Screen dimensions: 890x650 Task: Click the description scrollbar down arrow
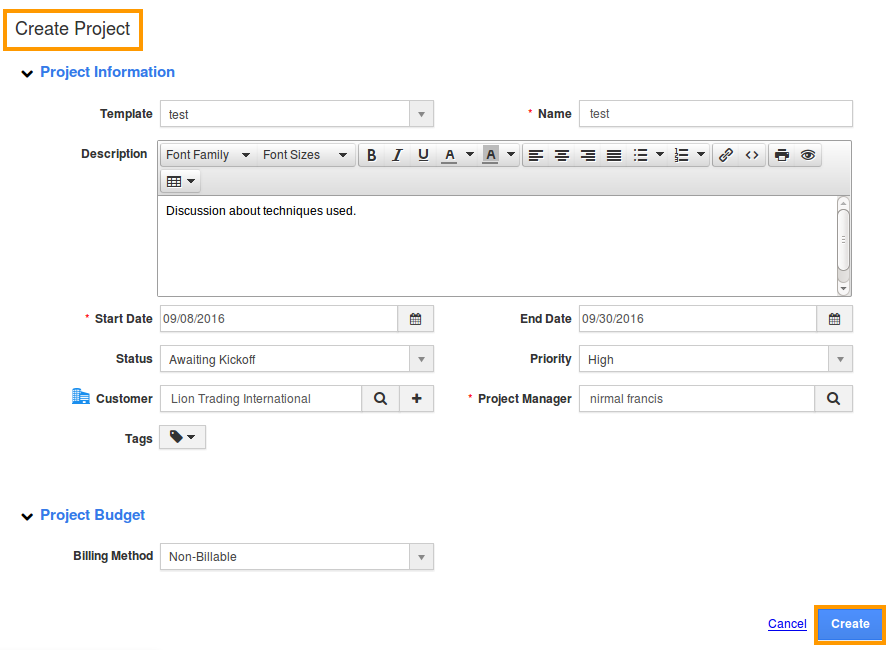pos(843,288)
